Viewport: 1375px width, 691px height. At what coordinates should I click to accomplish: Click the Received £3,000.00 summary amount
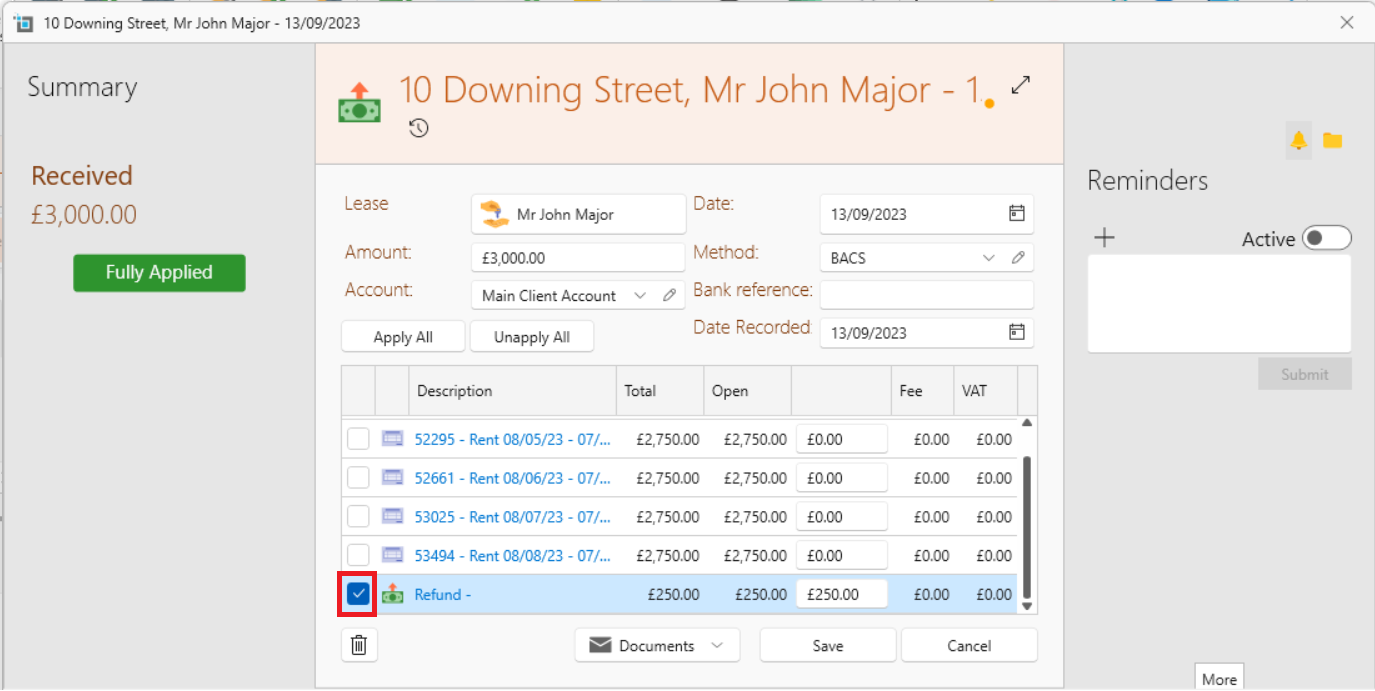tap(84, 215)
